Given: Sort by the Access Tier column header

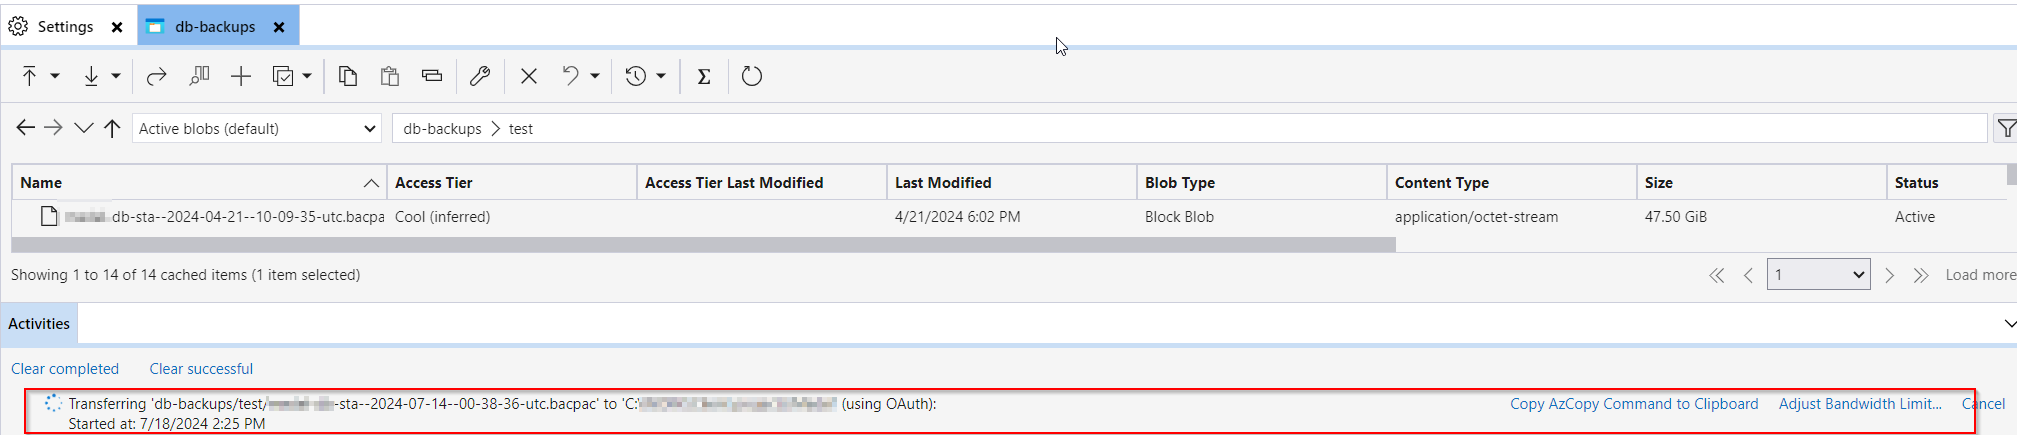Looking at the screenshot, I should point(512,182).
